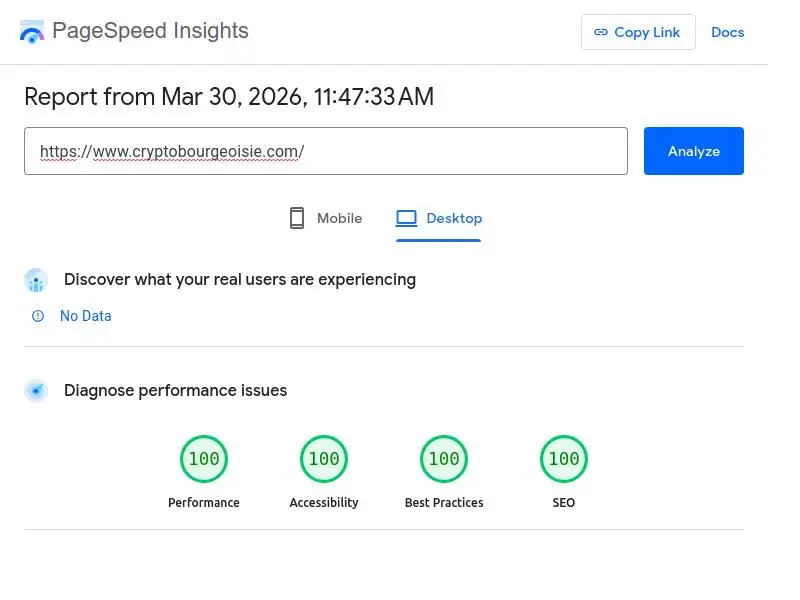This screenshot has height=600, width=800.
Task: Click the link icon inside Copy Link
Action: [600, 31]
